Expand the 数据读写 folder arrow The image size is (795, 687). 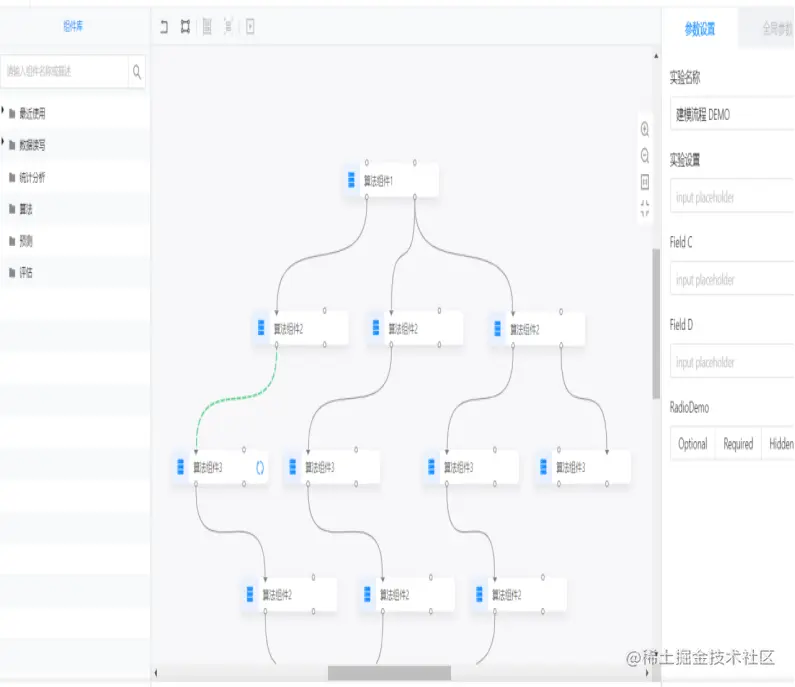pyautogui.click(x=3, y=141)
